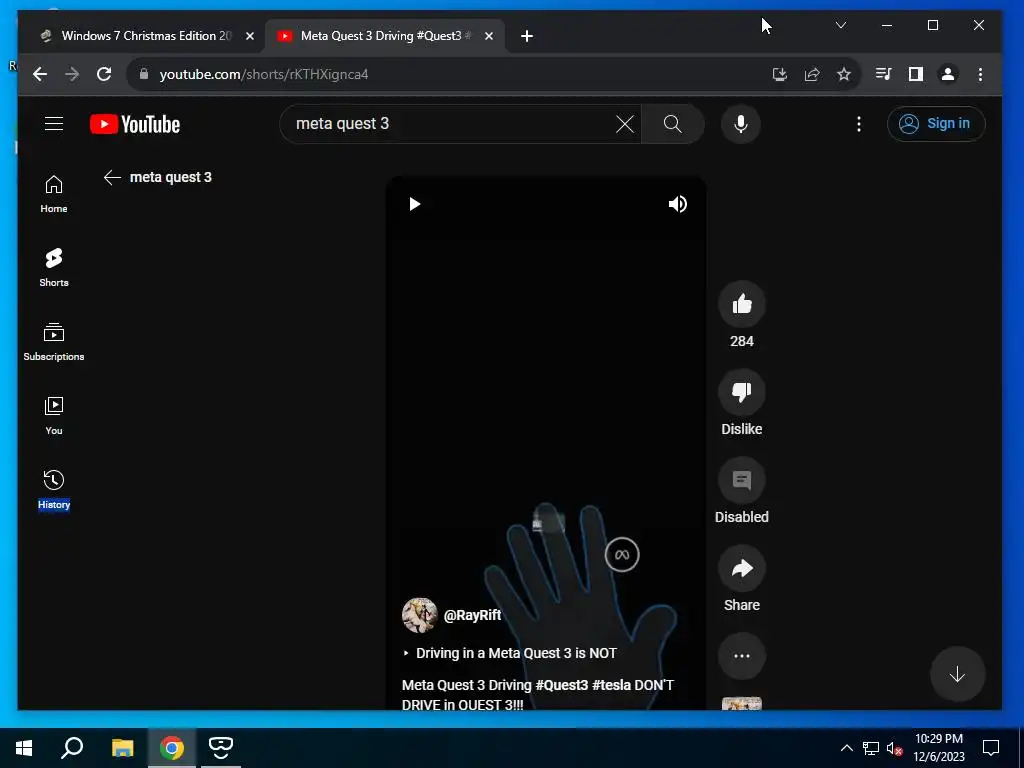Image resolution: width=1024 pixels, height=768 pixels.
Task: Click the Disabled comments button
Action: pyautogui.click(x=742, y=481)
